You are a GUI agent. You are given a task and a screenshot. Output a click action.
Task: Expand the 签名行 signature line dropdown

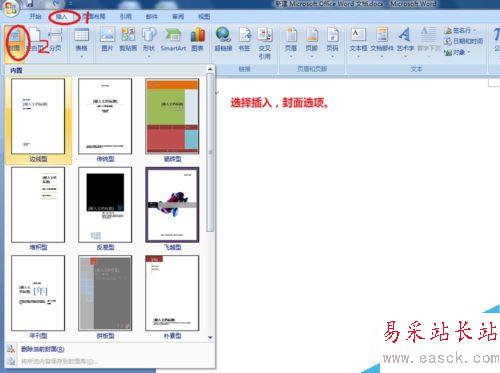[x=460, y=30]
